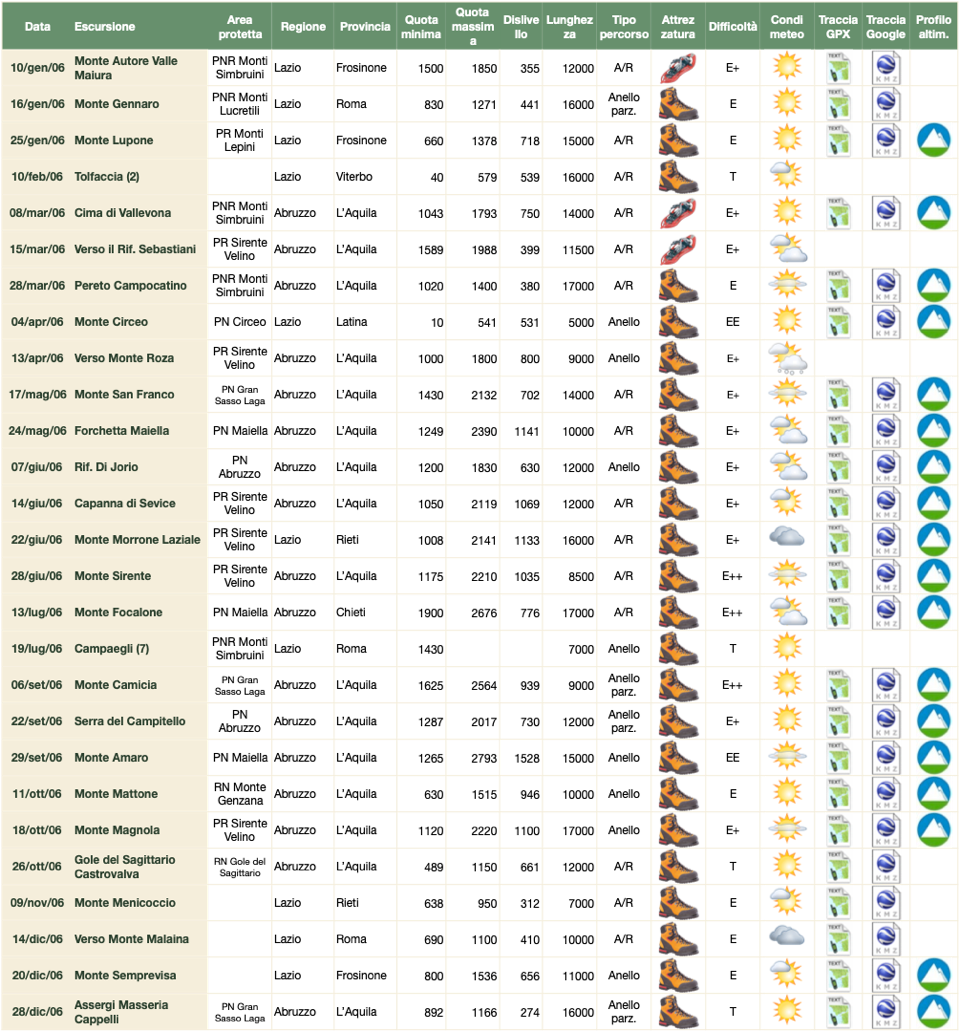
Task: Click the Provincia column header
Action: (x=365, y=27)
